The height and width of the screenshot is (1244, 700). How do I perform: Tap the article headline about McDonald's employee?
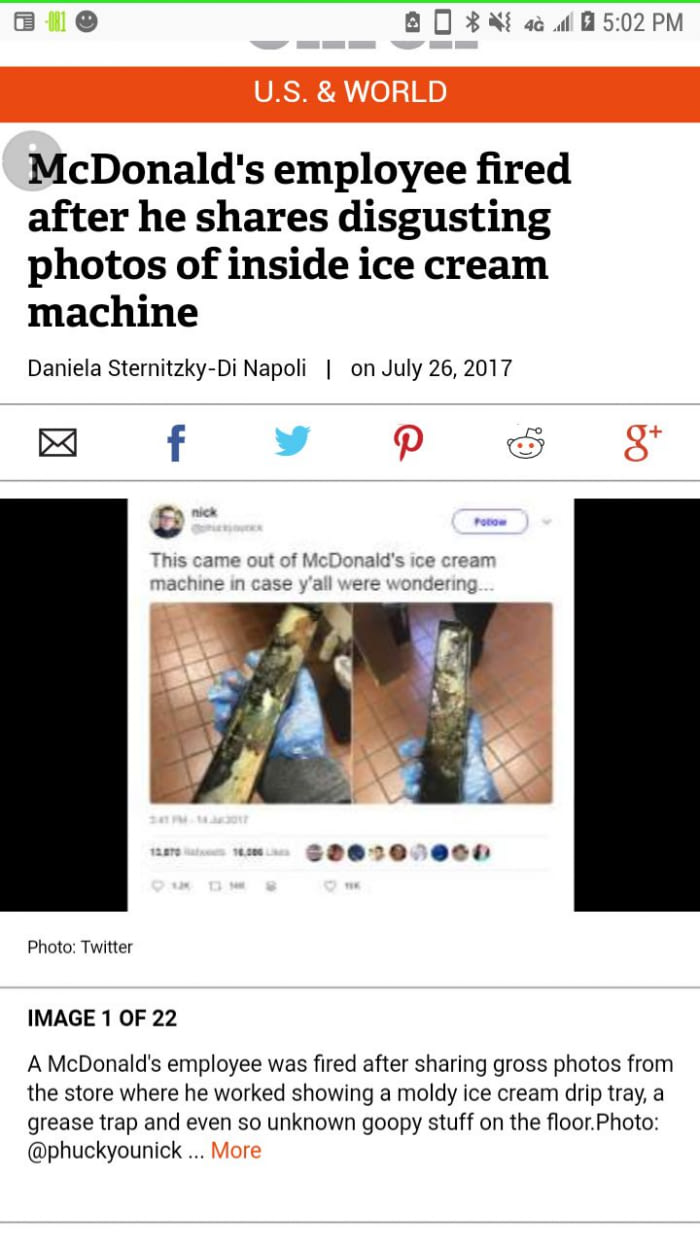[x=299, y=240]
